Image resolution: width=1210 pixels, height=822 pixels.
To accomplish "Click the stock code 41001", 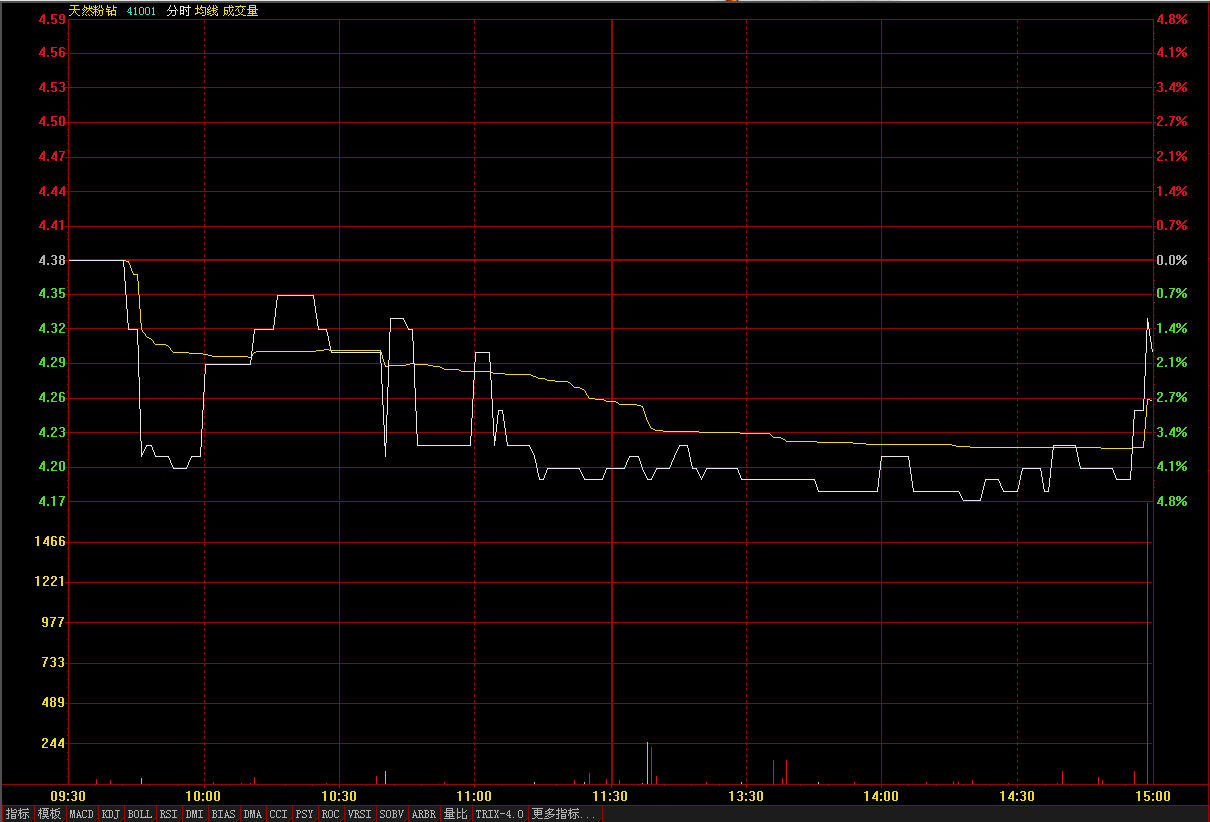I will [x=141, y=11].
